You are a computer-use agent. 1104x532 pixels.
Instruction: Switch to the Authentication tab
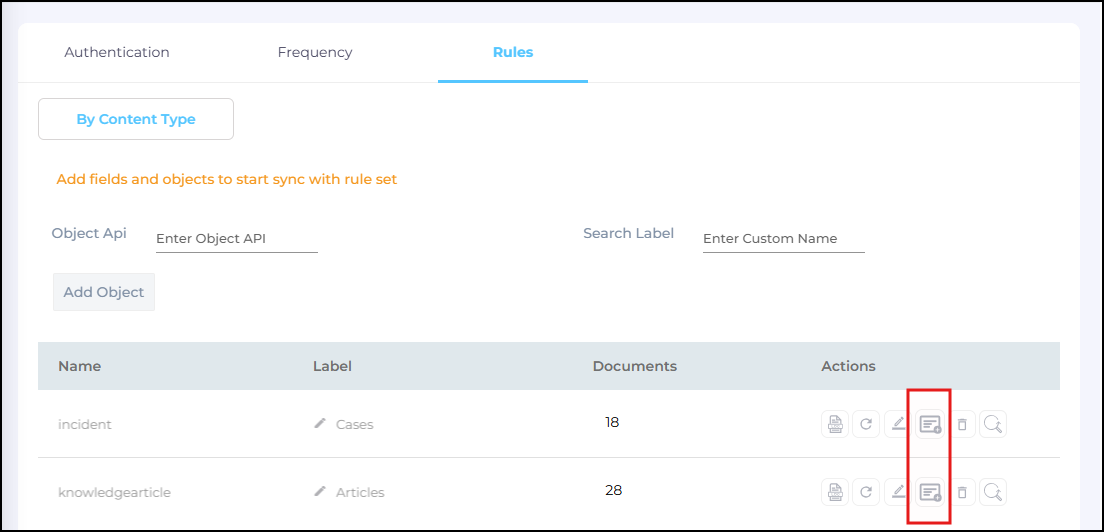tap(117, 52)
